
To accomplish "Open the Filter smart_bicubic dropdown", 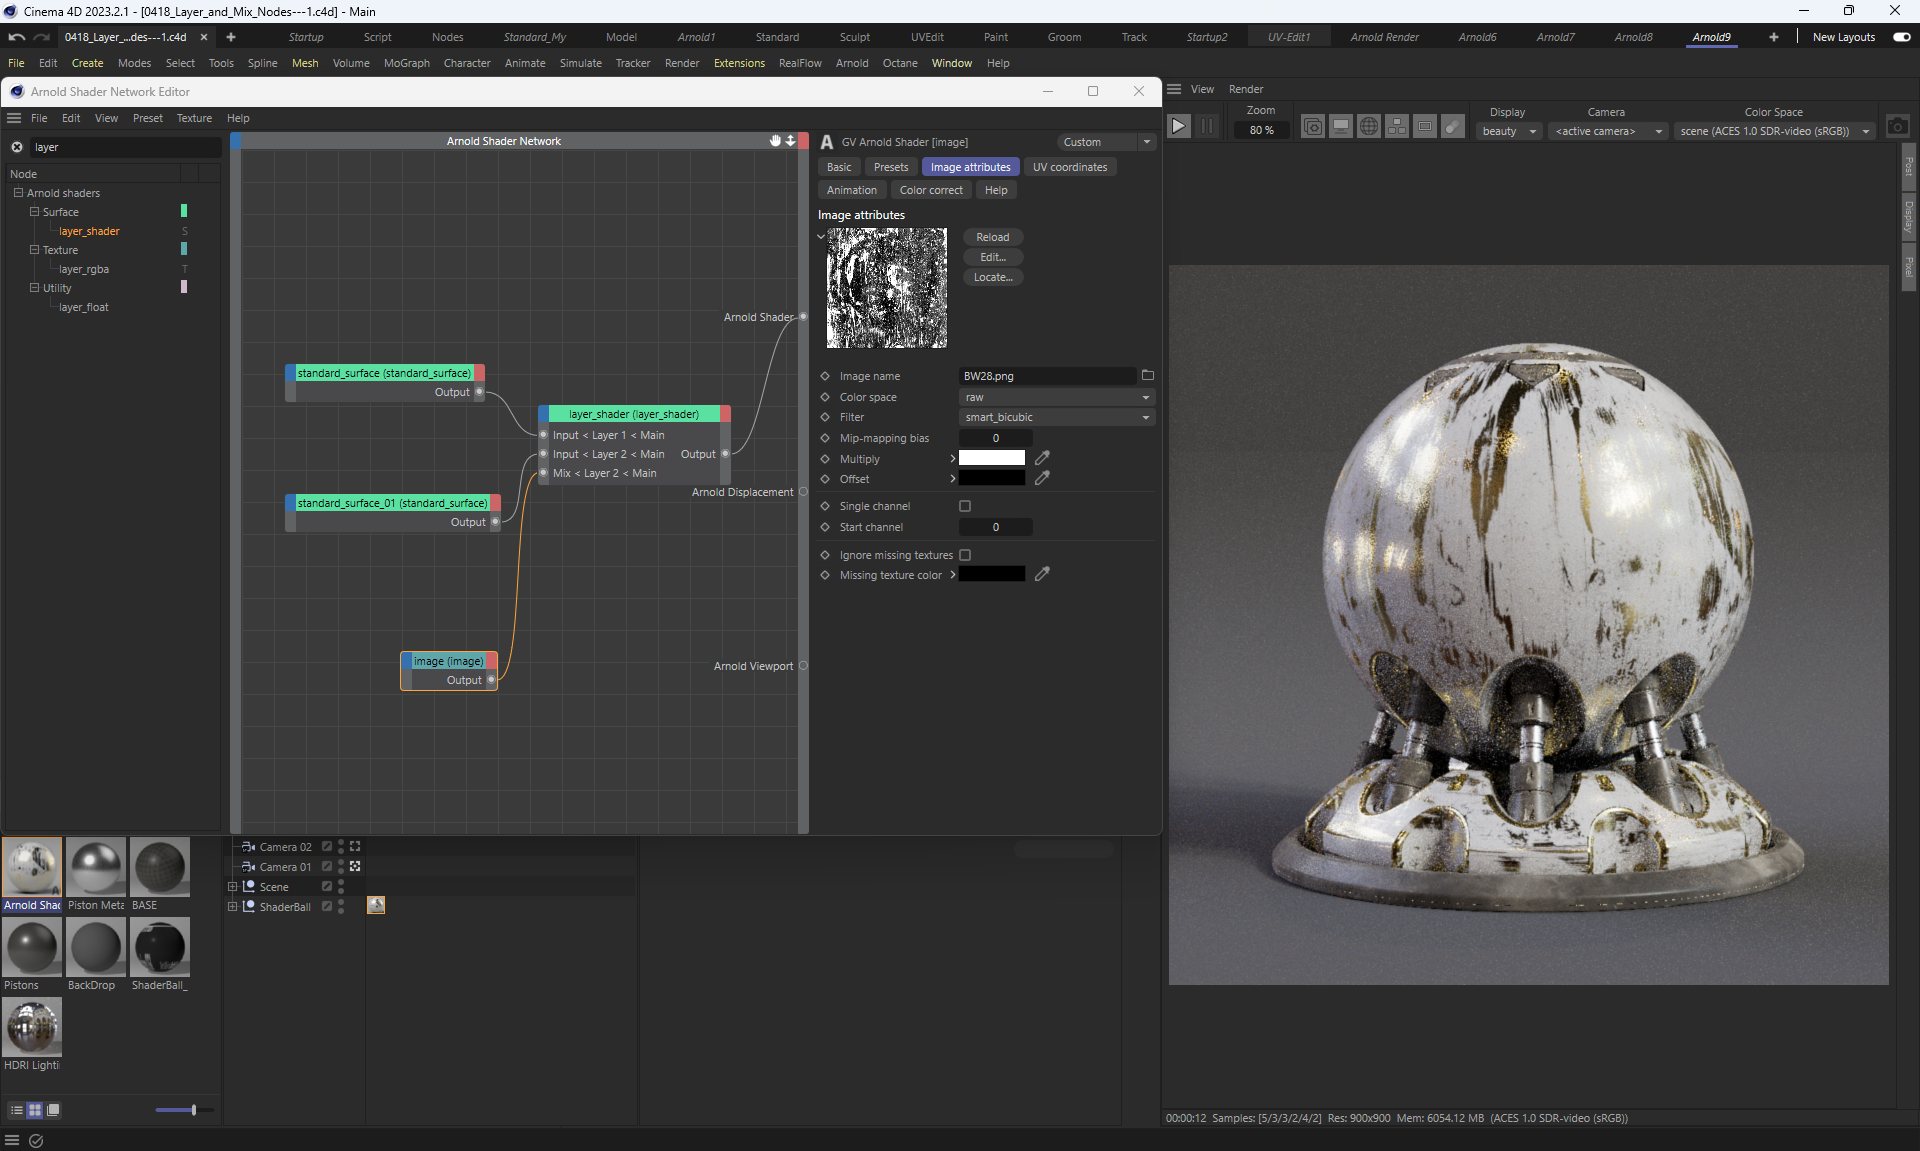I will (1056, 417).
